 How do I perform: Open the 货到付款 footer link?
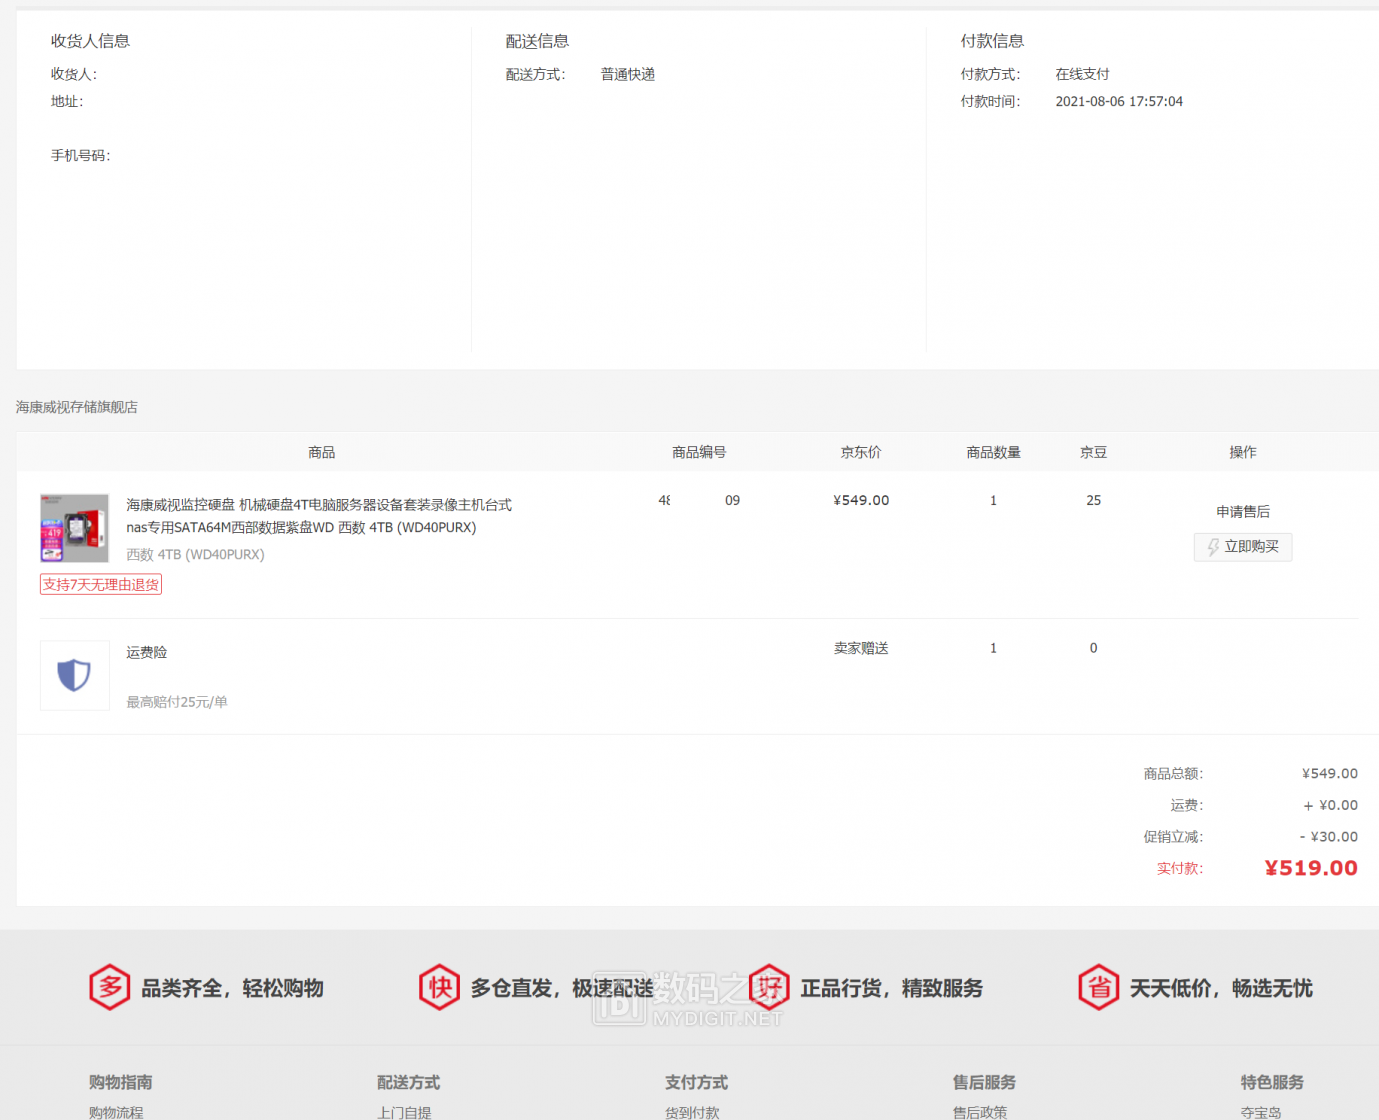[692, 1112]
